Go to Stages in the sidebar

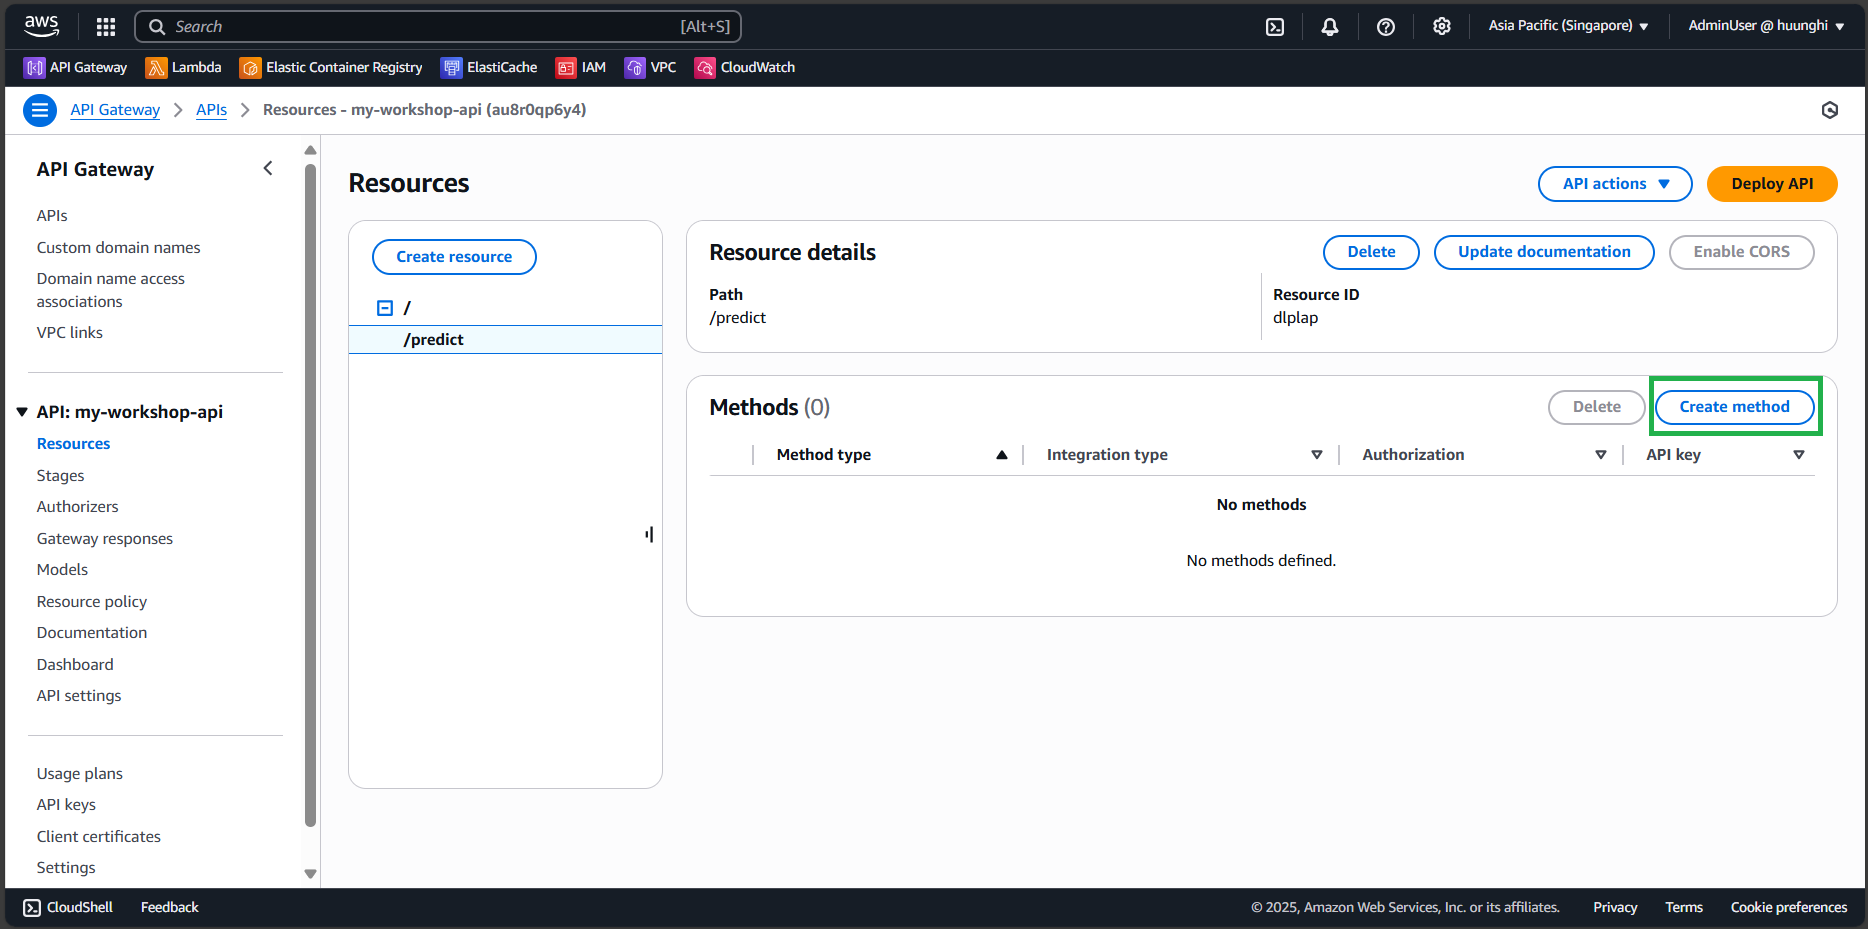point(60,476)
